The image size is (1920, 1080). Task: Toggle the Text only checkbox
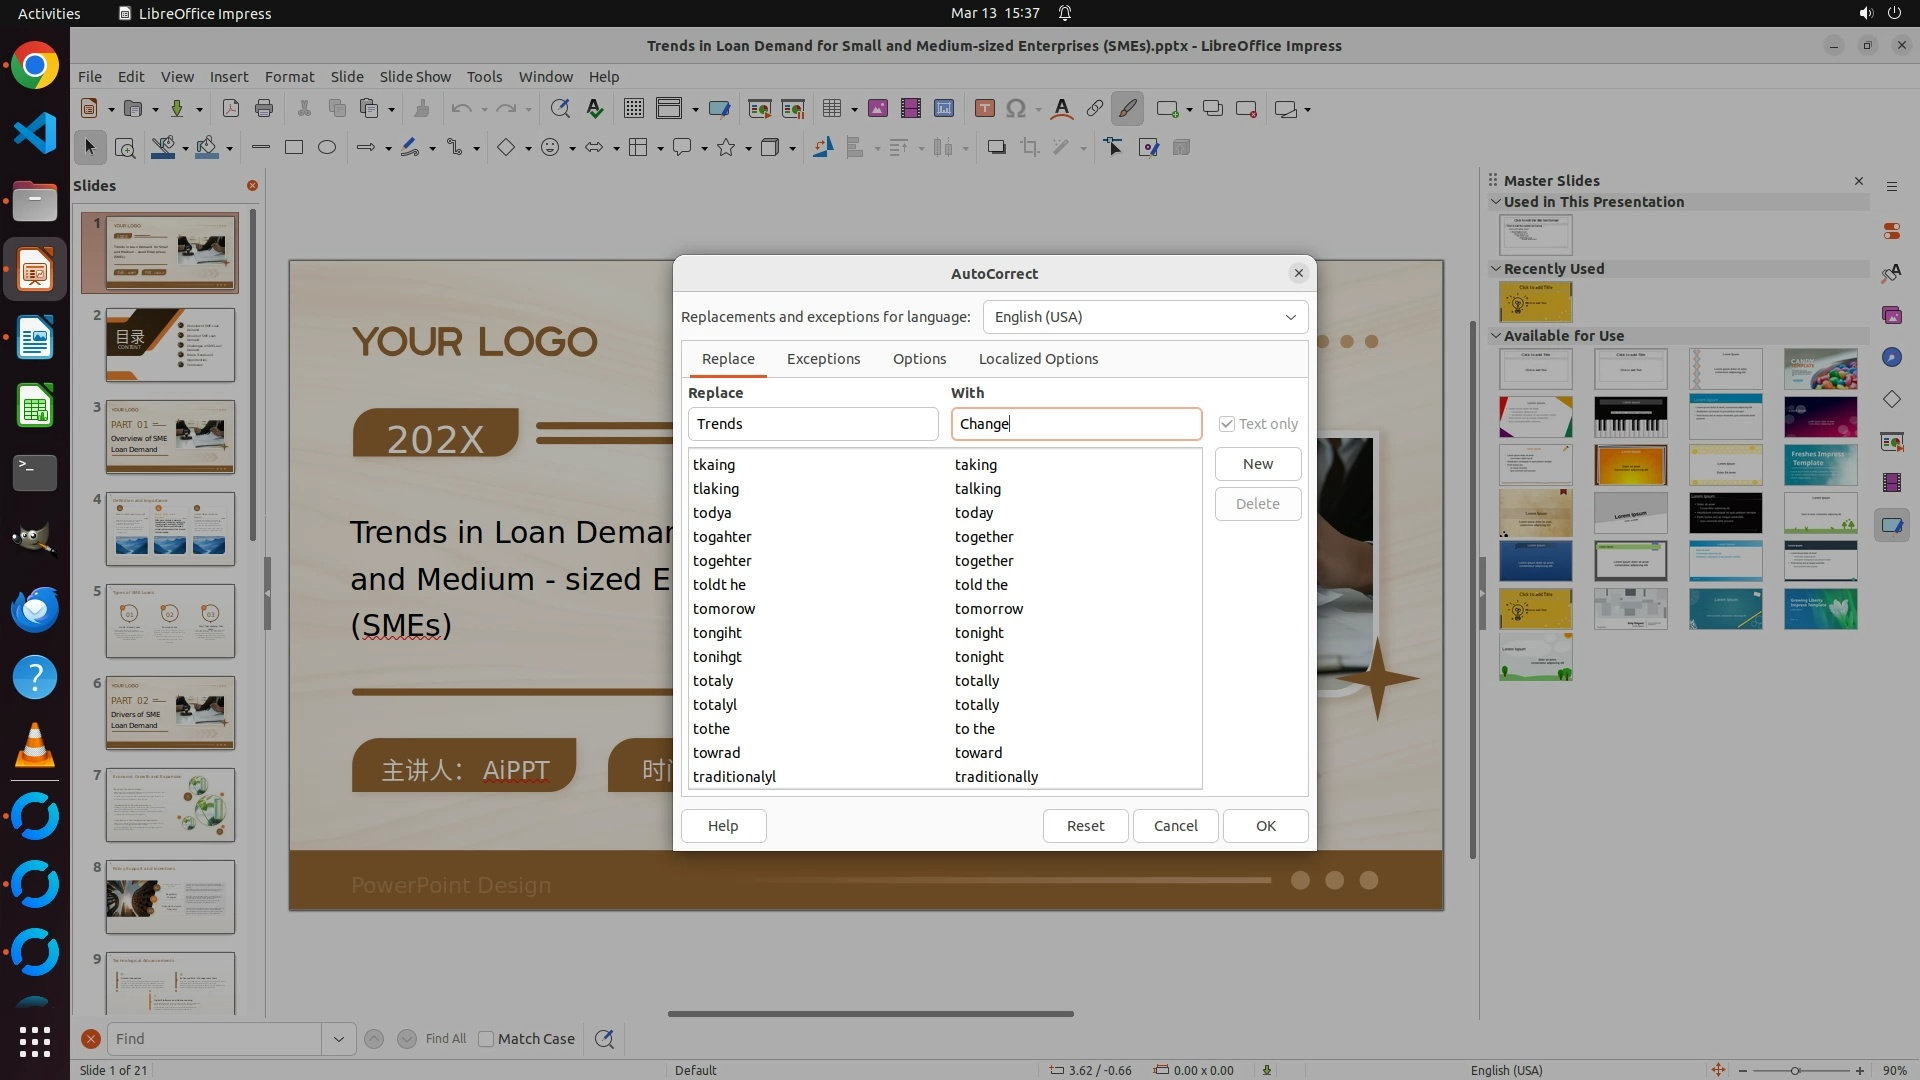click(1226, 424)
